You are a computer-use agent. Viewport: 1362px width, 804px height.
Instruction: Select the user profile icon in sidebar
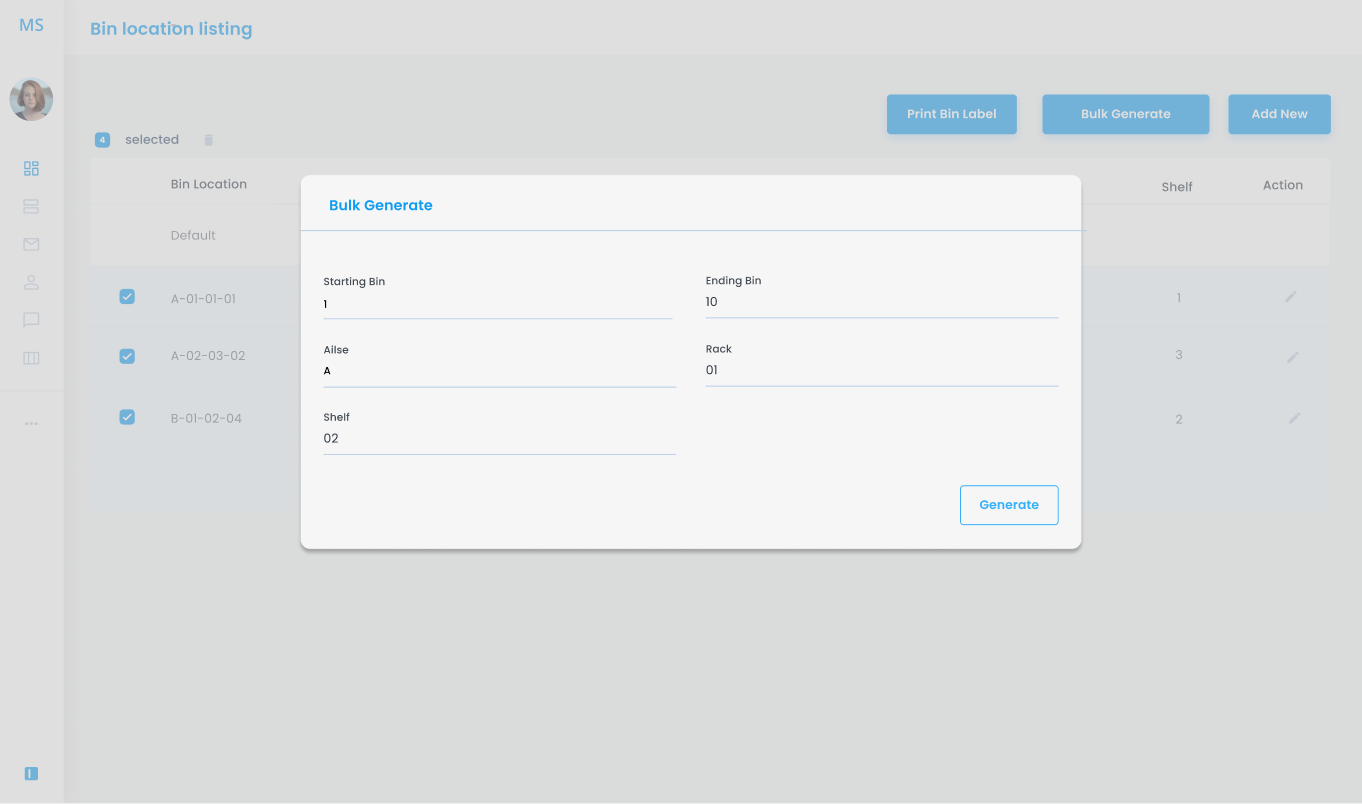31,282
